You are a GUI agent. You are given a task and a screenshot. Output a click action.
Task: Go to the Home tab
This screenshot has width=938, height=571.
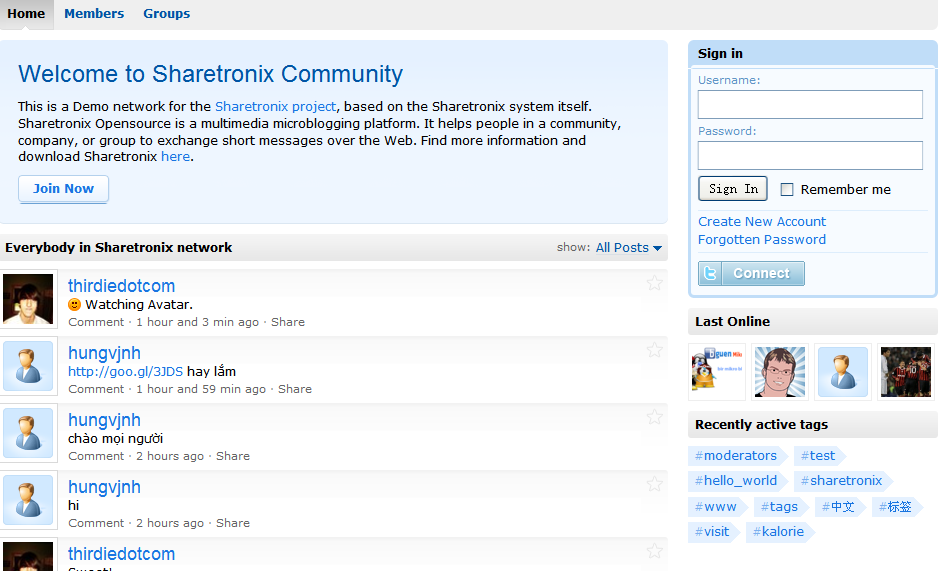click(26, 14)
